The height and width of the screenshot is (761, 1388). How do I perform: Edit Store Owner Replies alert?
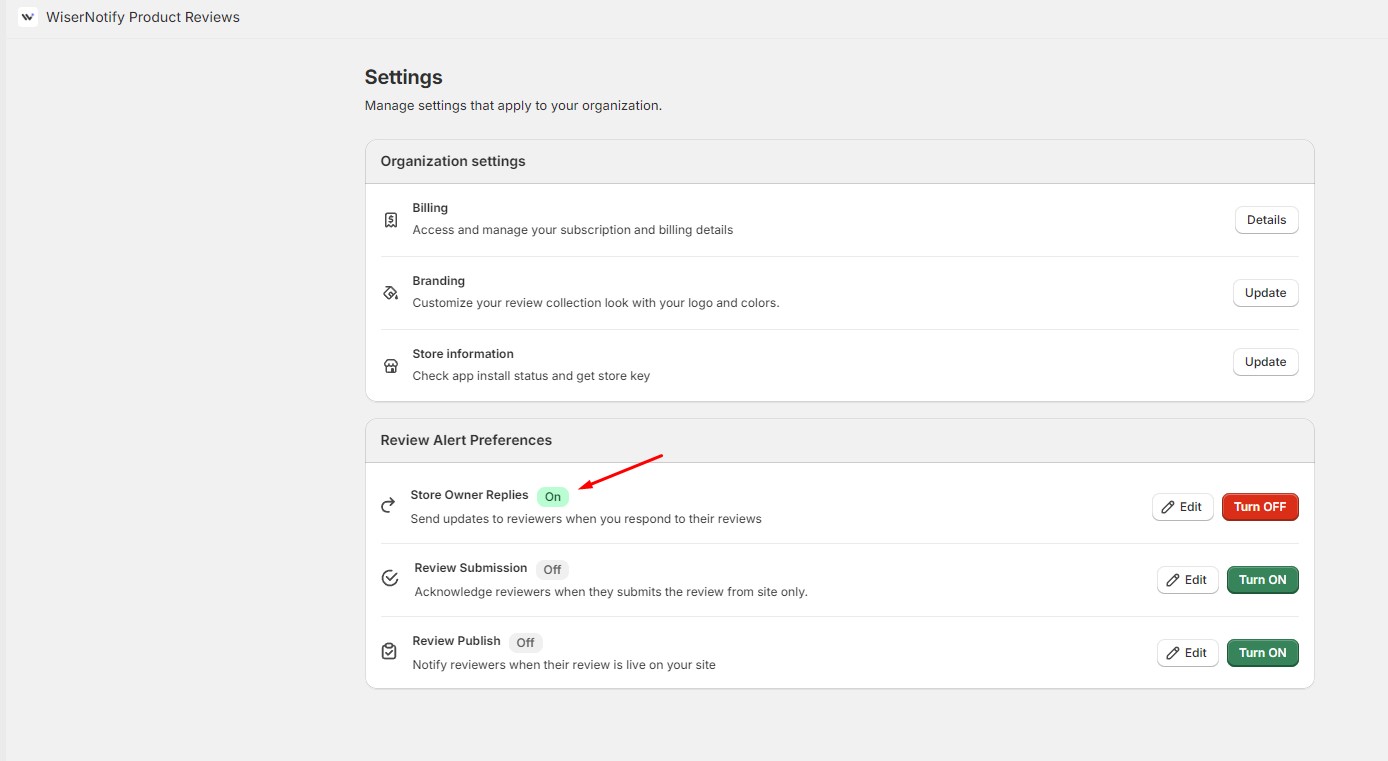1182,507
